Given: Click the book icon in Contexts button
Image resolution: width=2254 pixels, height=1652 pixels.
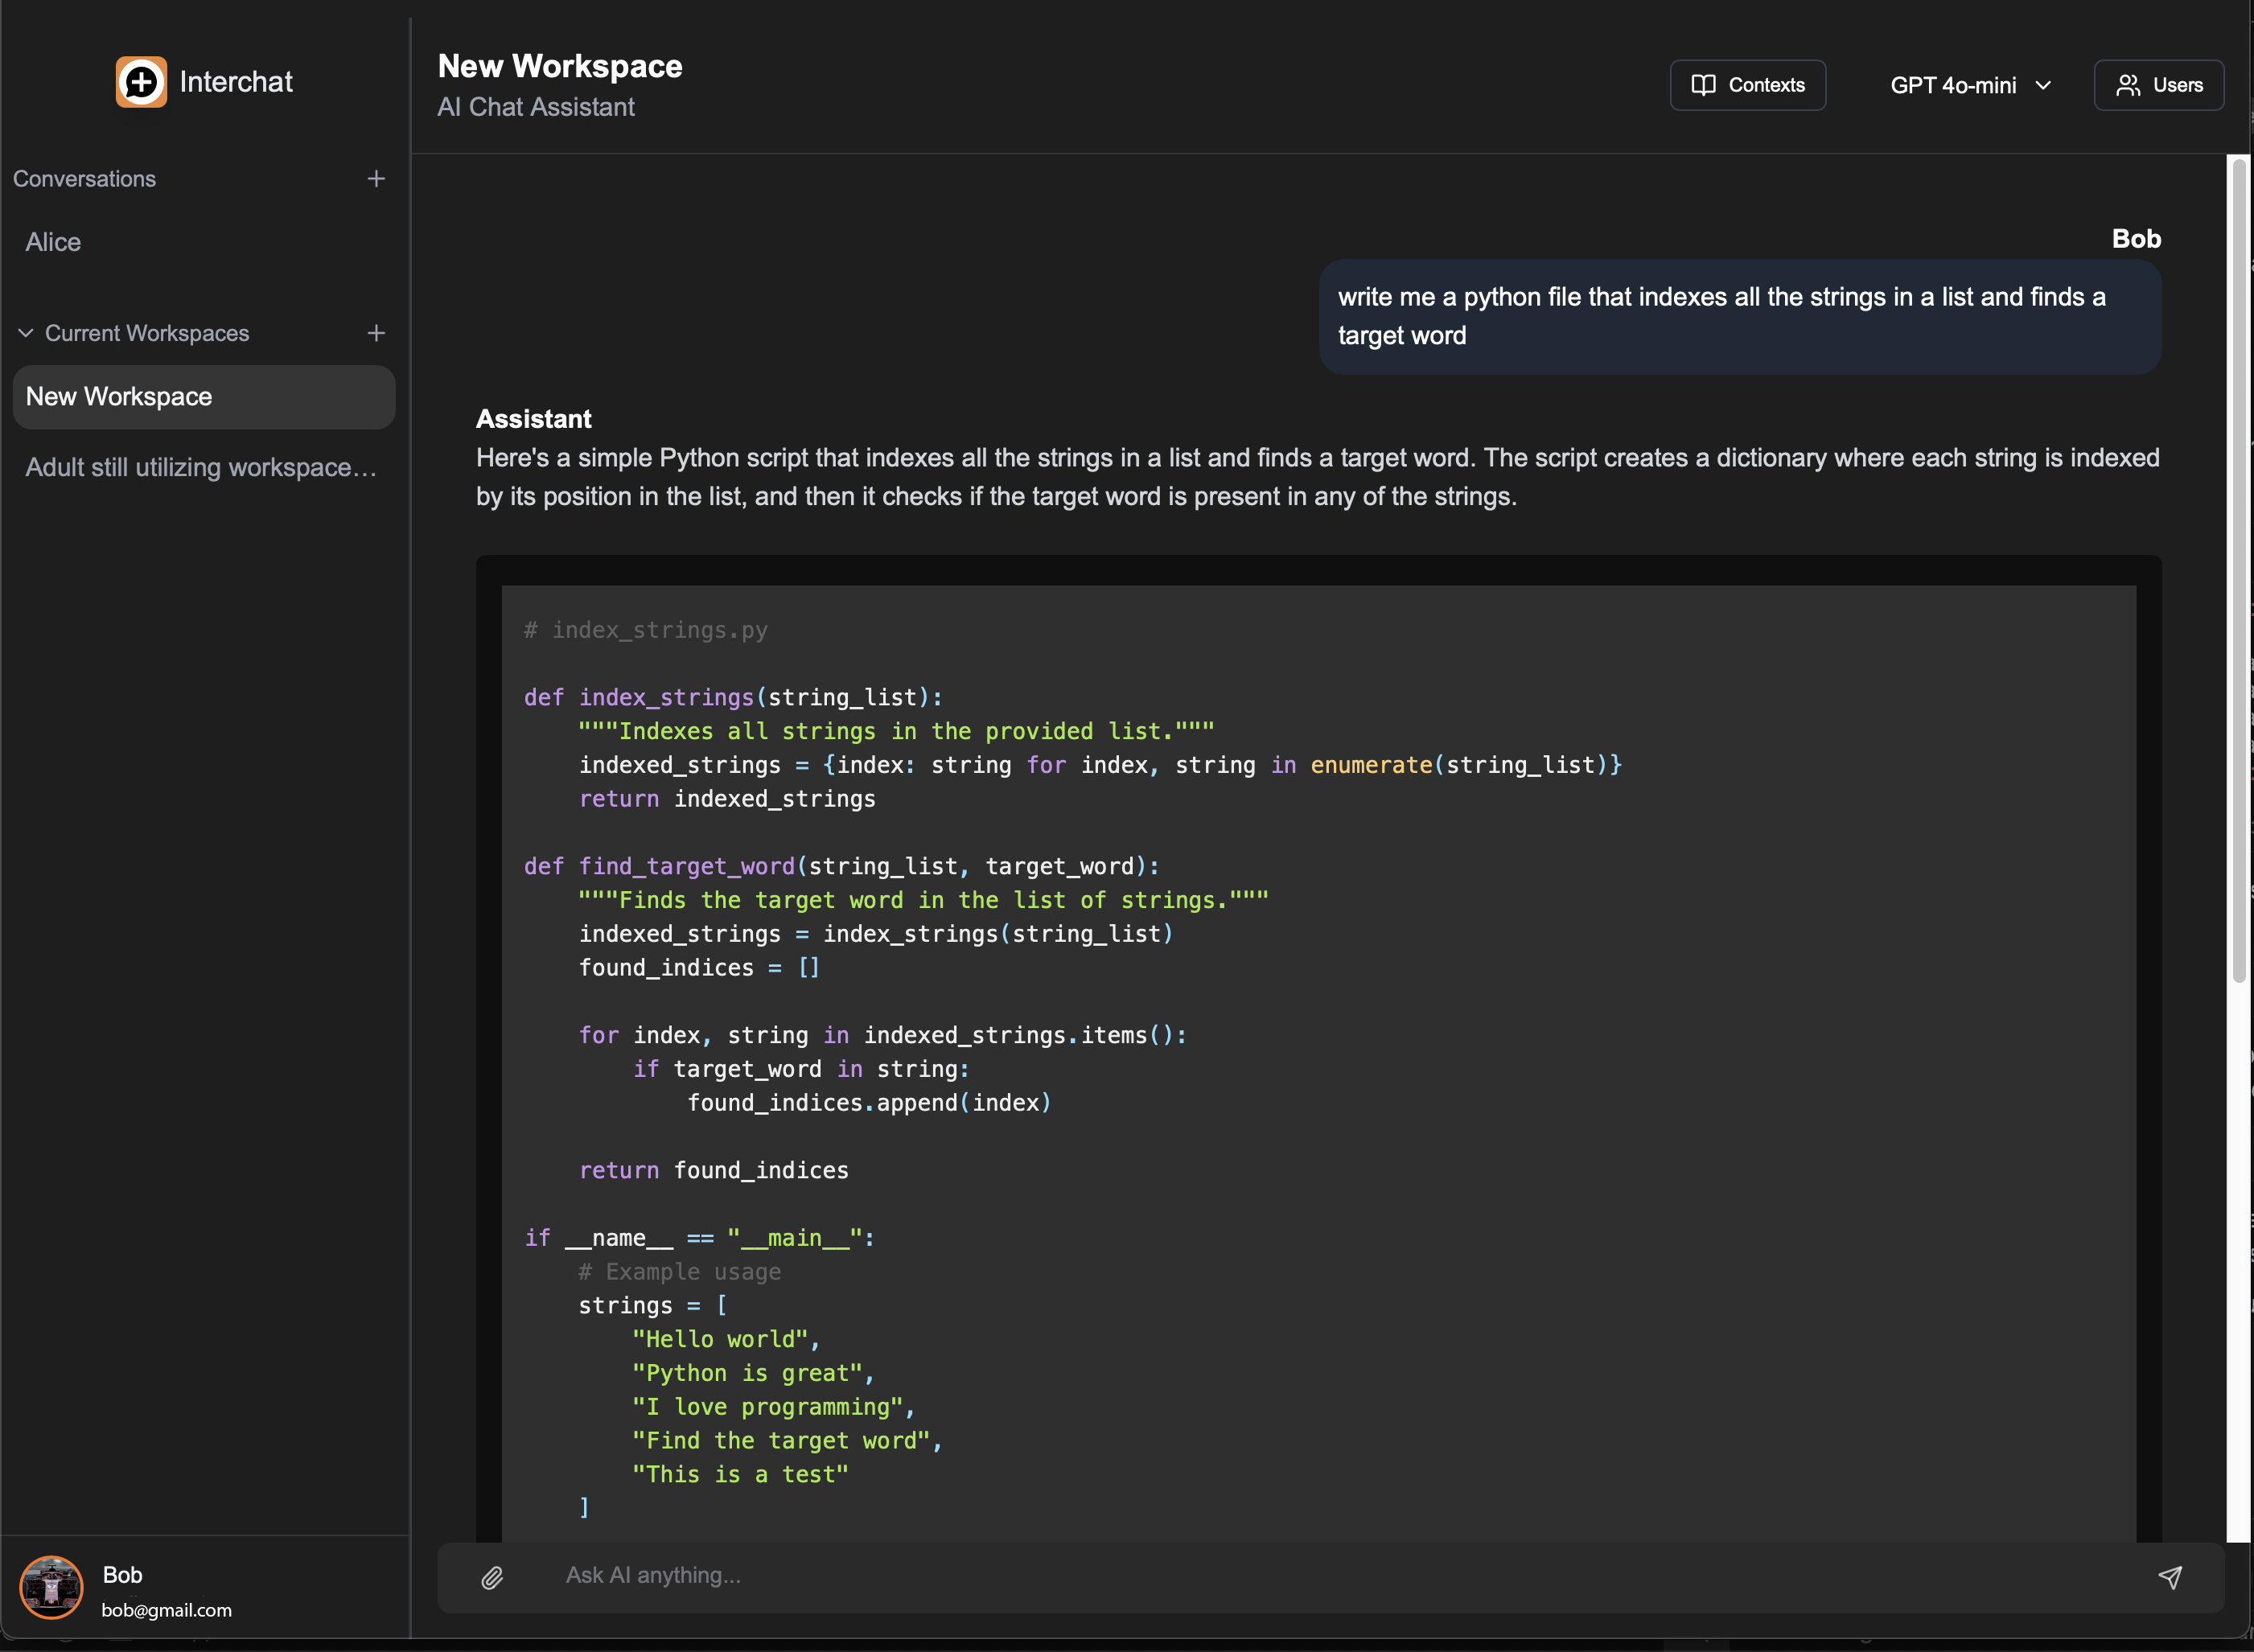Looking at the screenshot, I should (1703, 85).
